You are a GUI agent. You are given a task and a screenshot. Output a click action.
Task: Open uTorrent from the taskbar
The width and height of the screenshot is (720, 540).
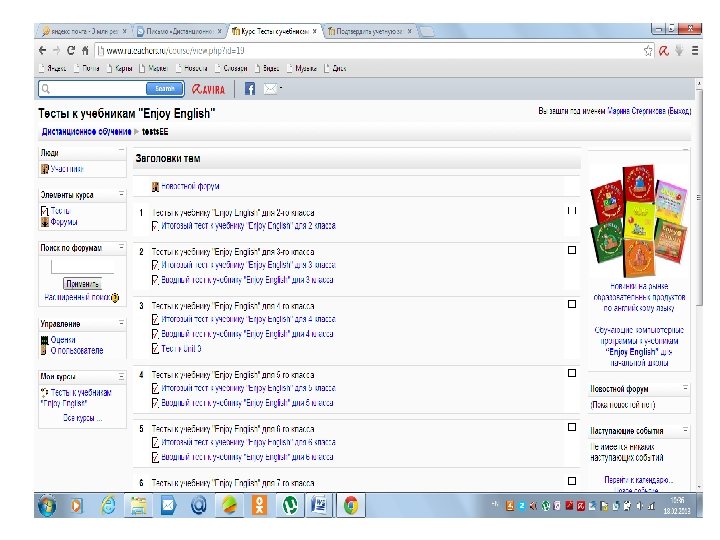(x=290, y=506)
